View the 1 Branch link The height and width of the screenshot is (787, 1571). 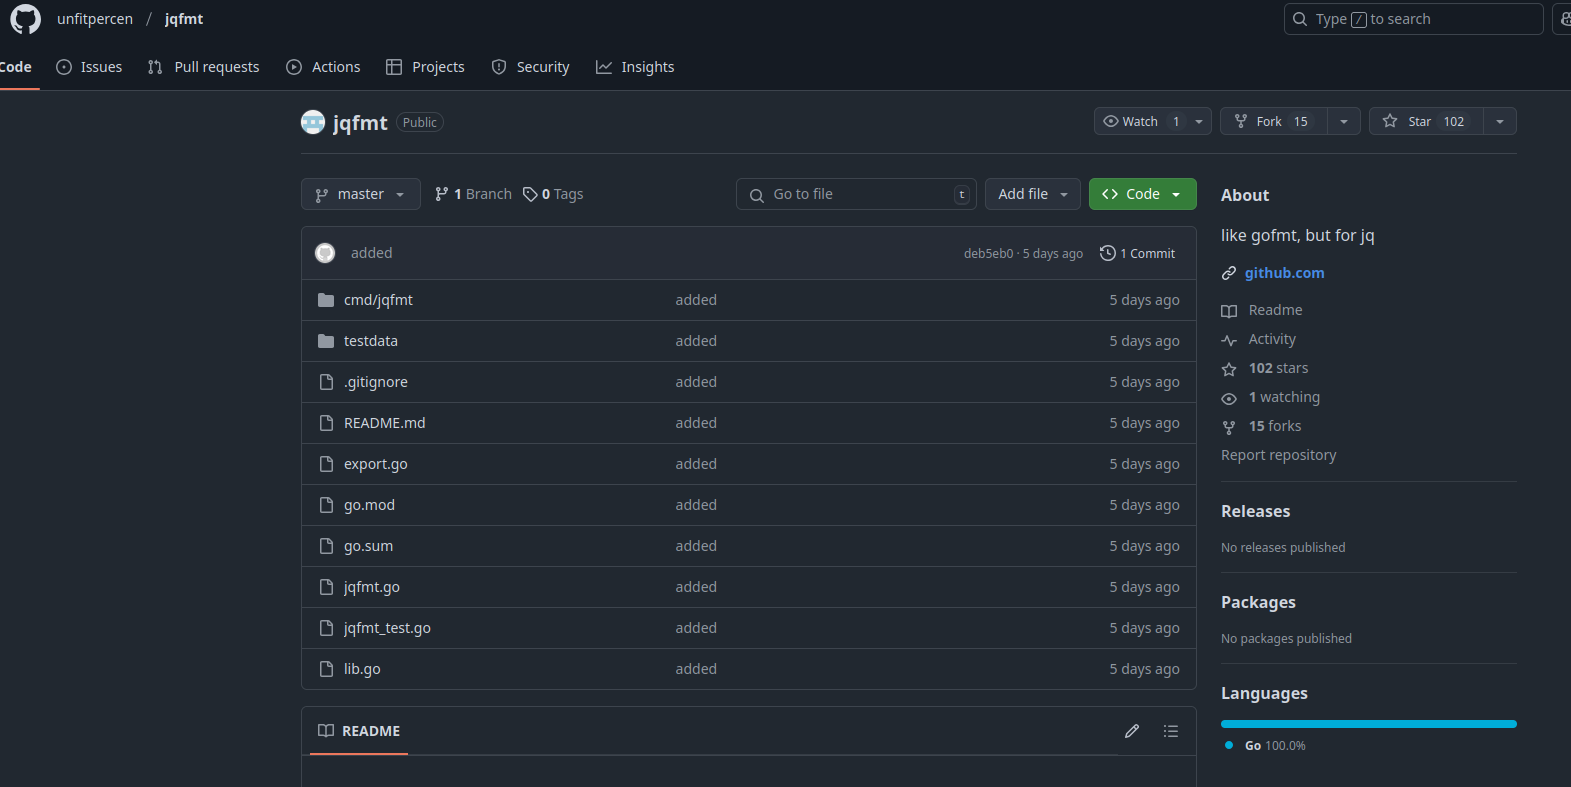click(x=473, y=194)
